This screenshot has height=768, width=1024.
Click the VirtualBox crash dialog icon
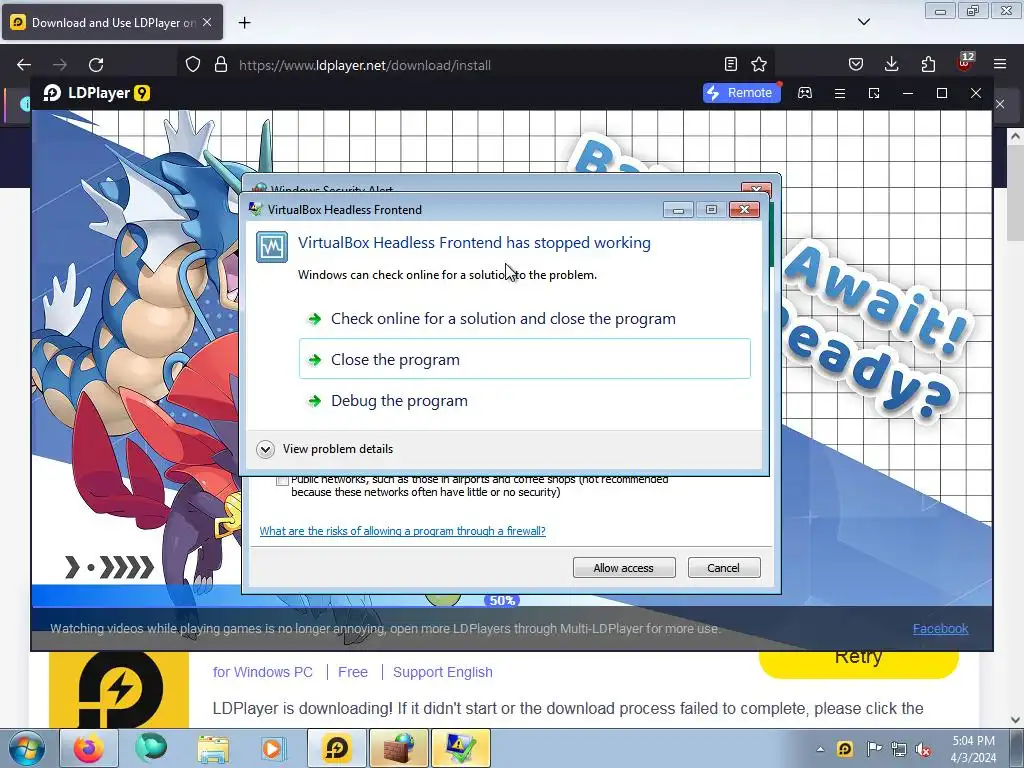click(x=272, y=247)
